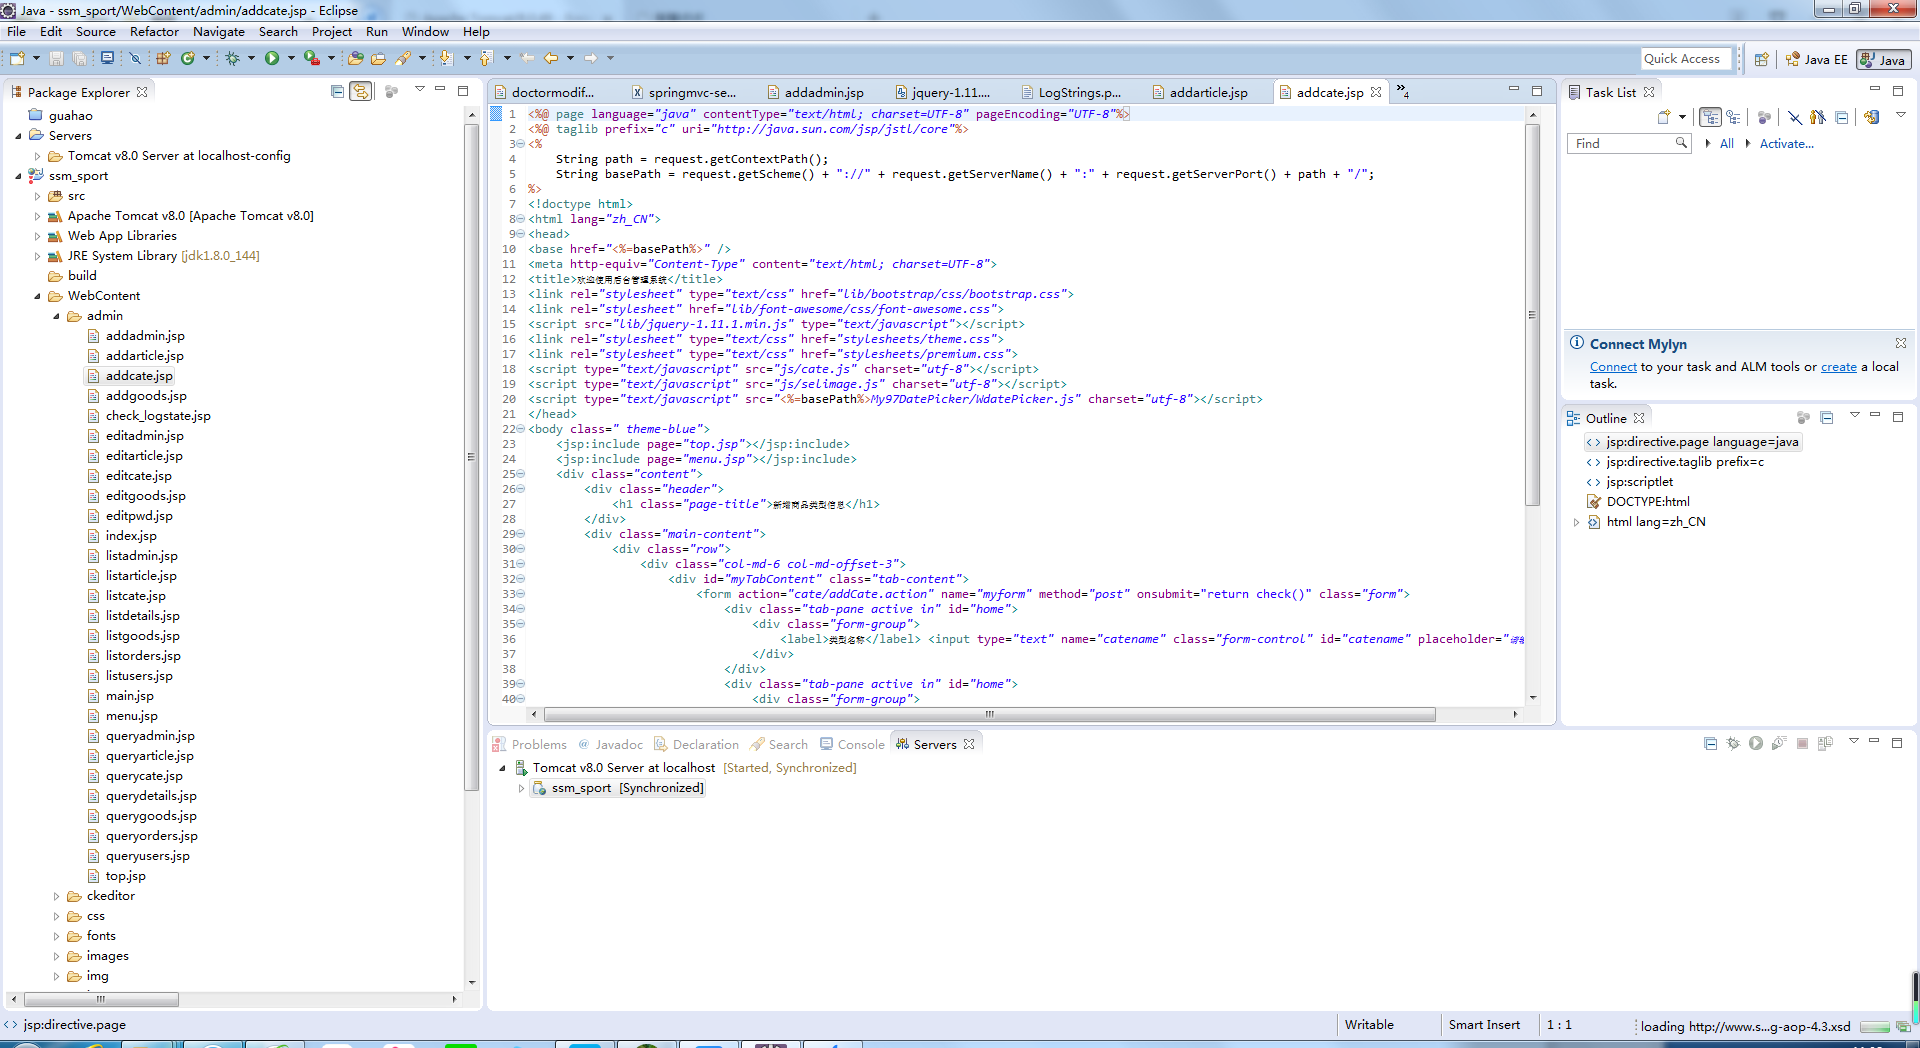Click the Save All toolbar icon
Viewport: 1920px width, 1048px height.
79,59
